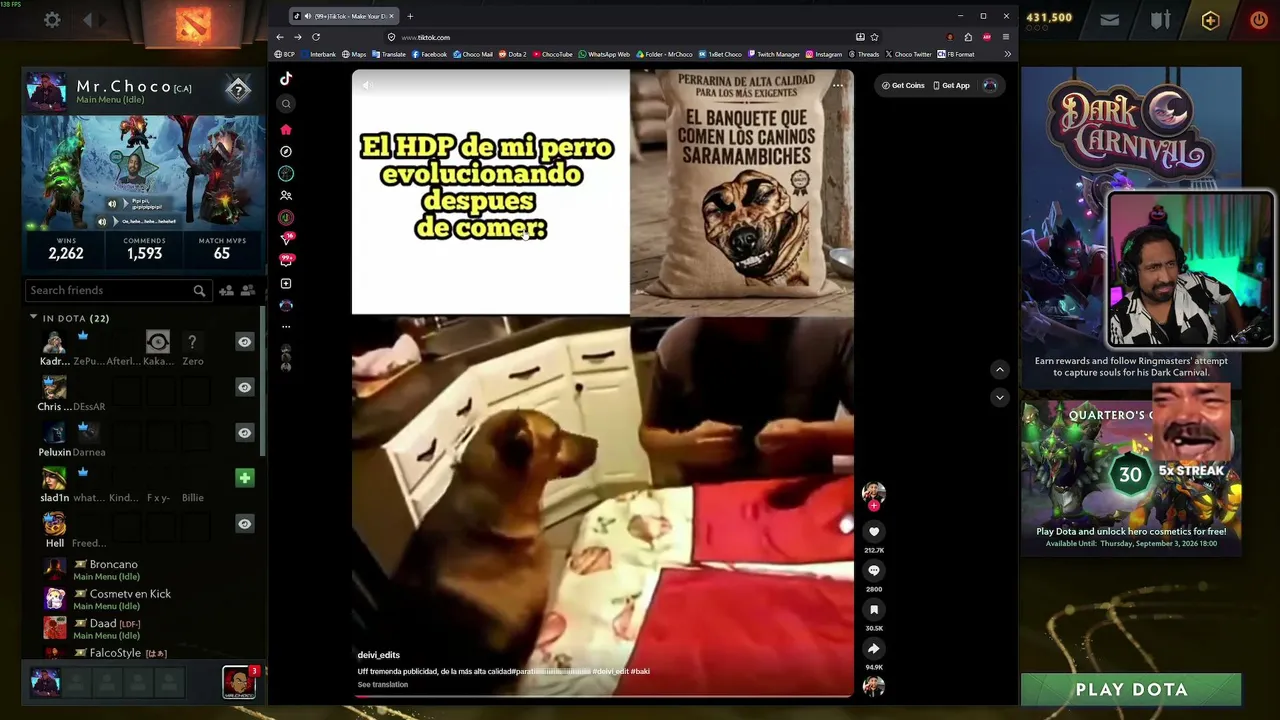1280x720 pixels.
Task: Mute the TikTok video speaker icon
Action: 367,85
